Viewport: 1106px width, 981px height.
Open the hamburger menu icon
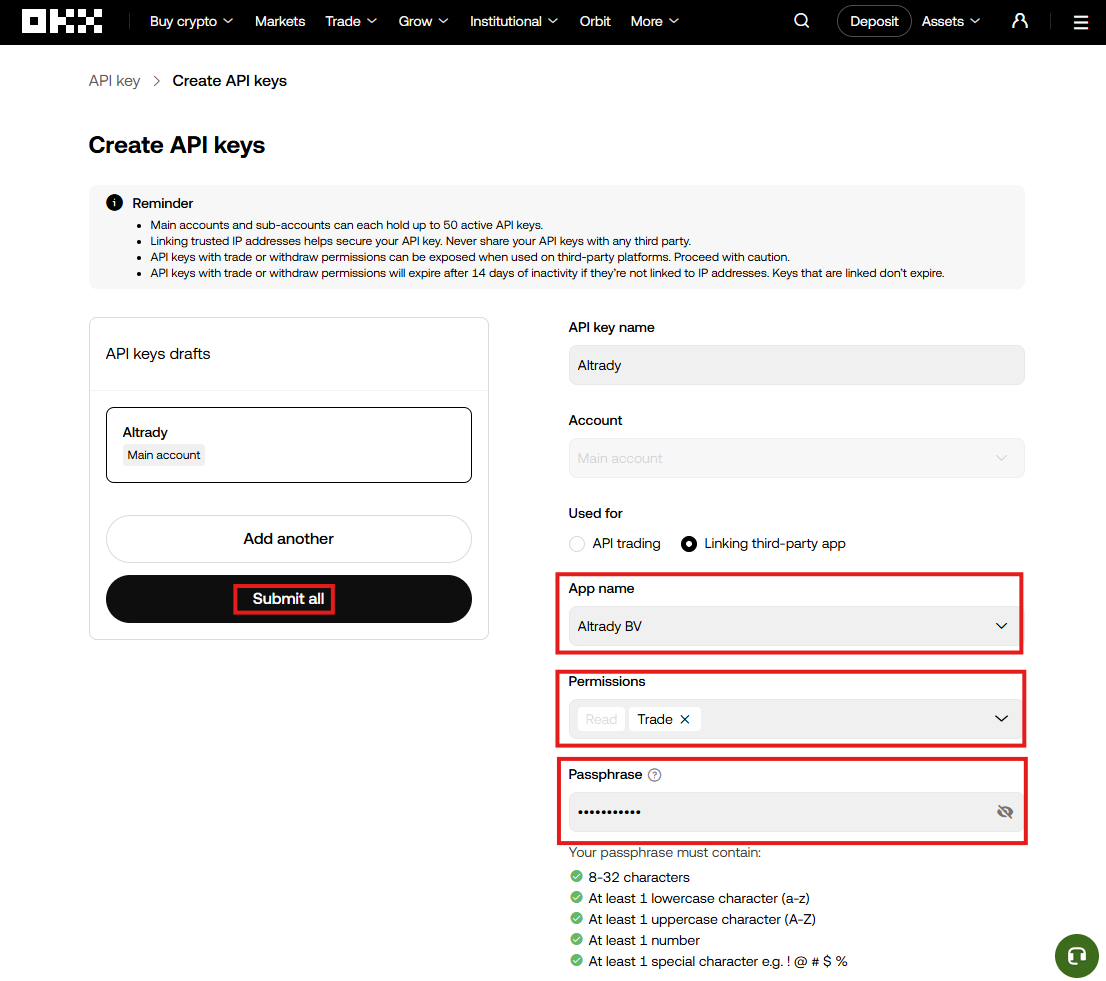1081,22
